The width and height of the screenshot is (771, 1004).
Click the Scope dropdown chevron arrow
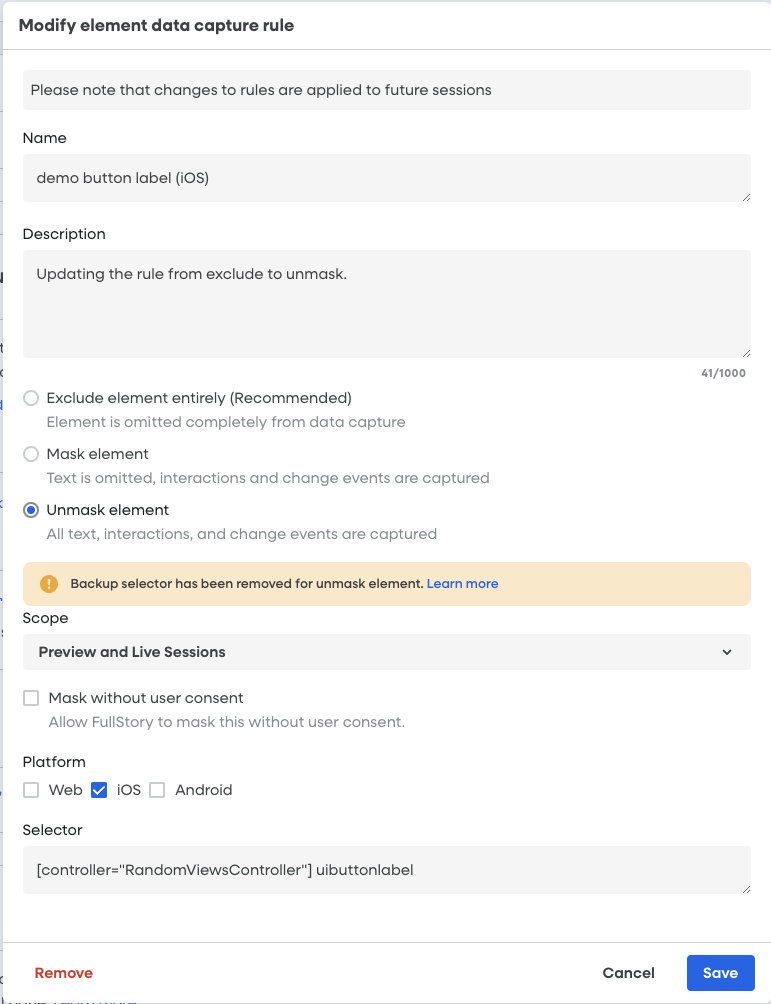(727, 652)
